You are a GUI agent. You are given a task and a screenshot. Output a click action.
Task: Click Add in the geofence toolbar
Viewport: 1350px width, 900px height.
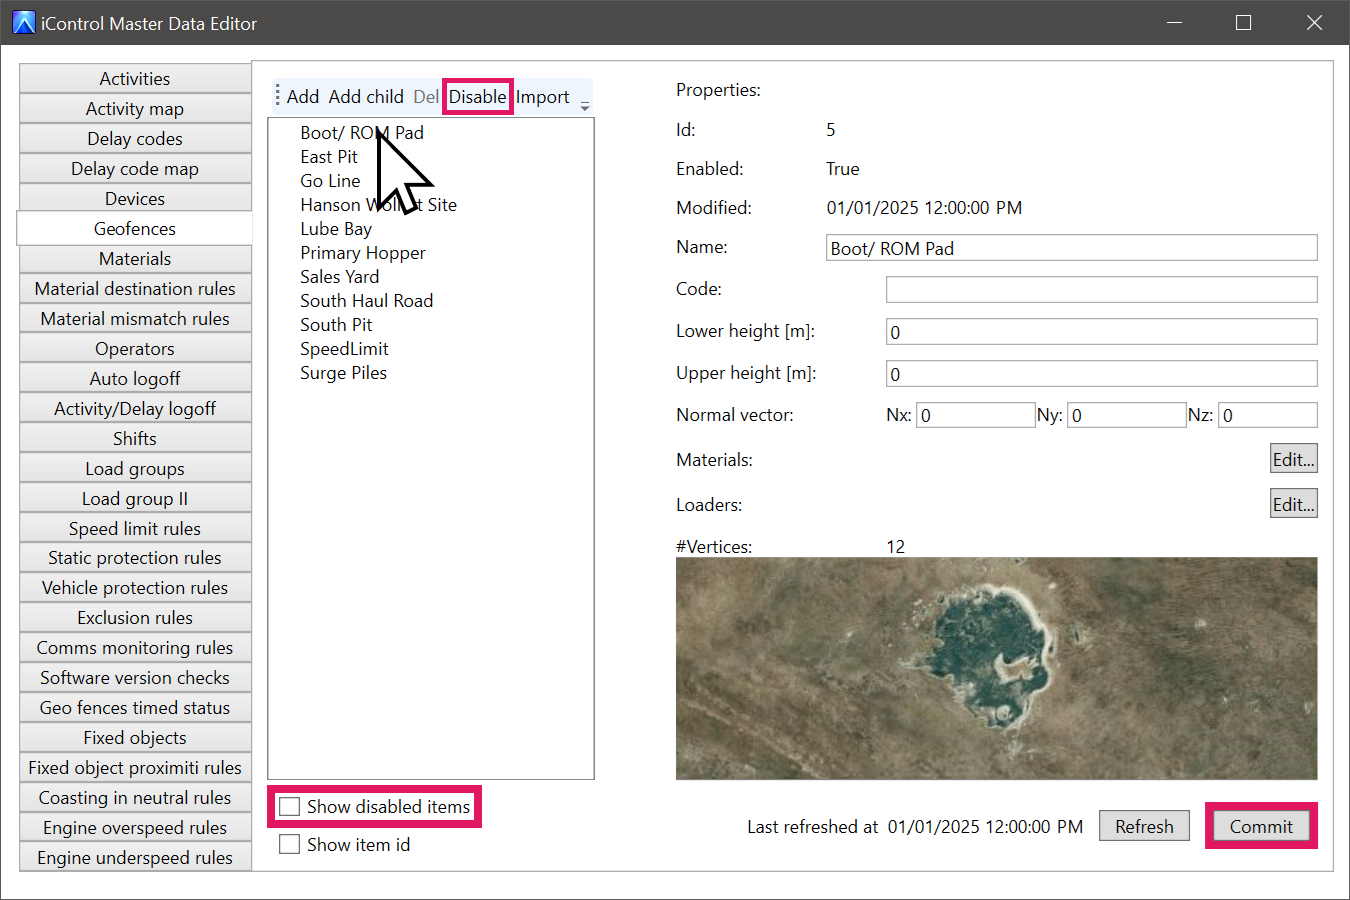point(303,97)
